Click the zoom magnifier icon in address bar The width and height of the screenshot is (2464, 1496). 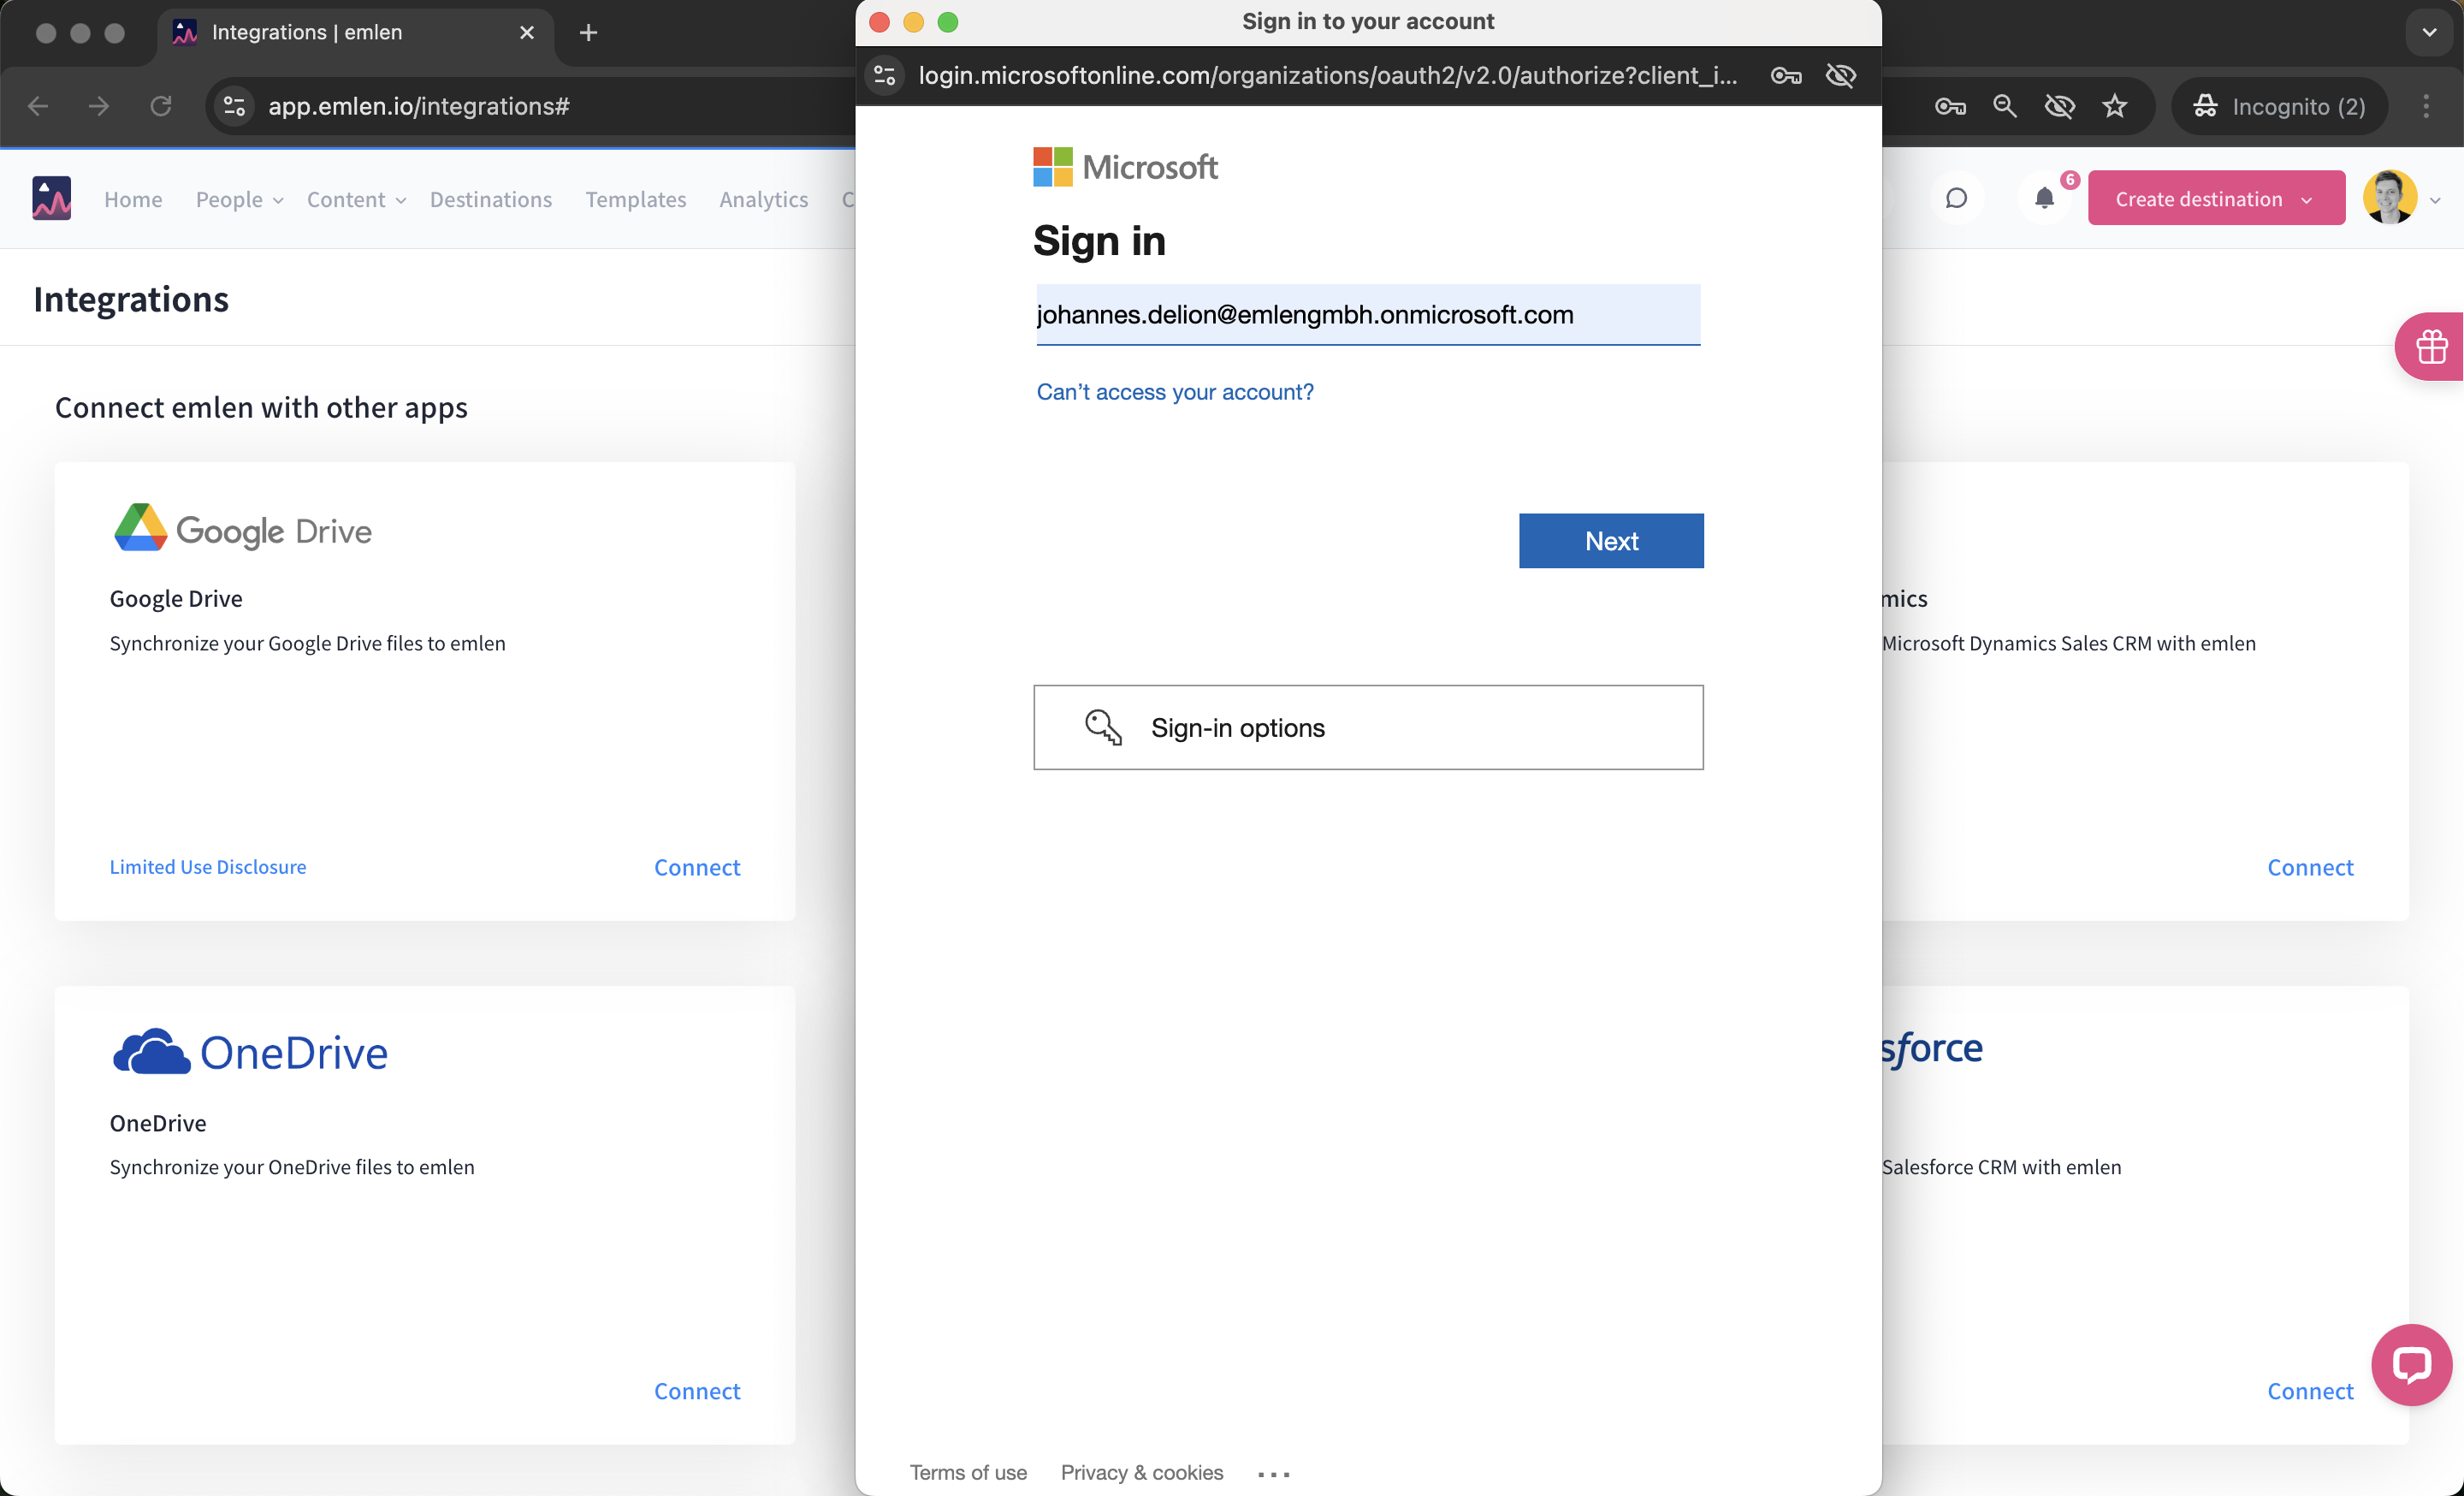pos(2004,106)
